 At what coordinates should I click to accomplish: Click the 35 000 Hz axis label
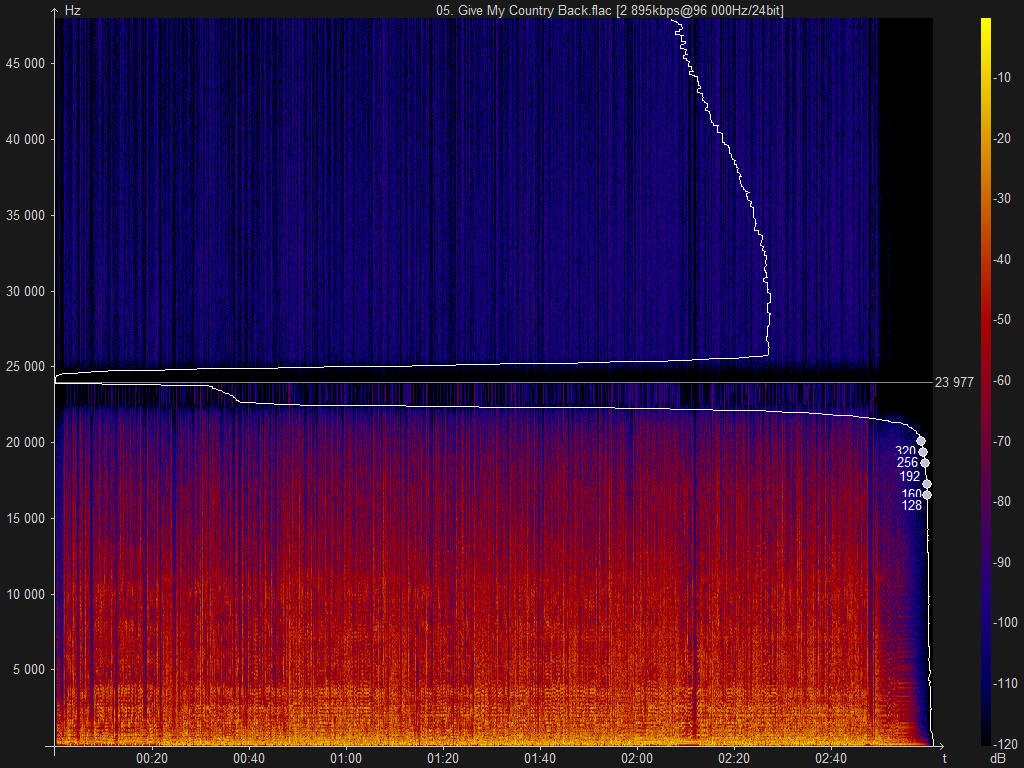click(25, 216)
